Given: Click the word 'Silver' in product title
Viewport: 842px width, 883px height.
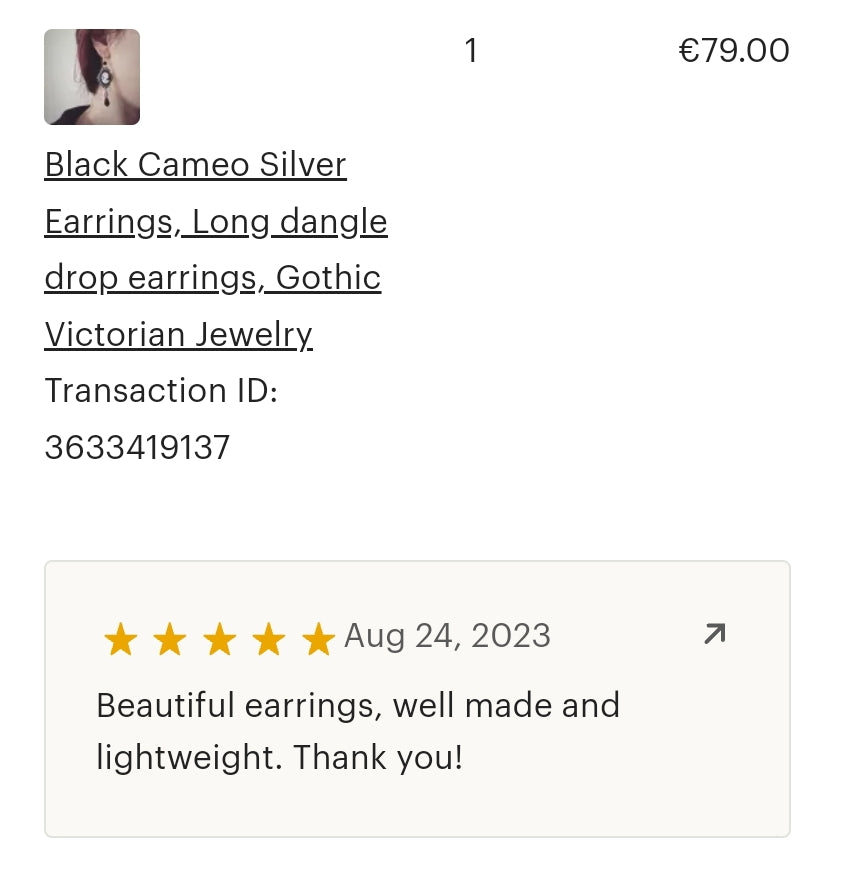Looking at the screenshot, I should click(302, 164).
